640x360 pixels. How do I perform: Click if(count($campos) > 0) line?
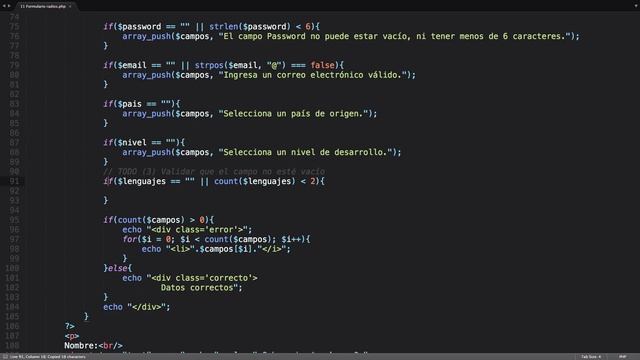point(158,220)
